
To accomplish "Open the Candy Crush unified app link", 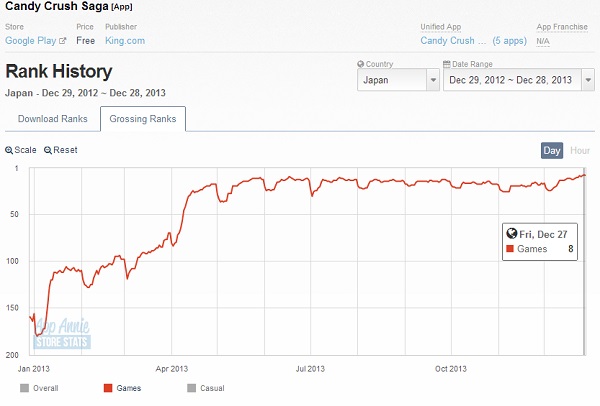I will click(x=453, y=41).
